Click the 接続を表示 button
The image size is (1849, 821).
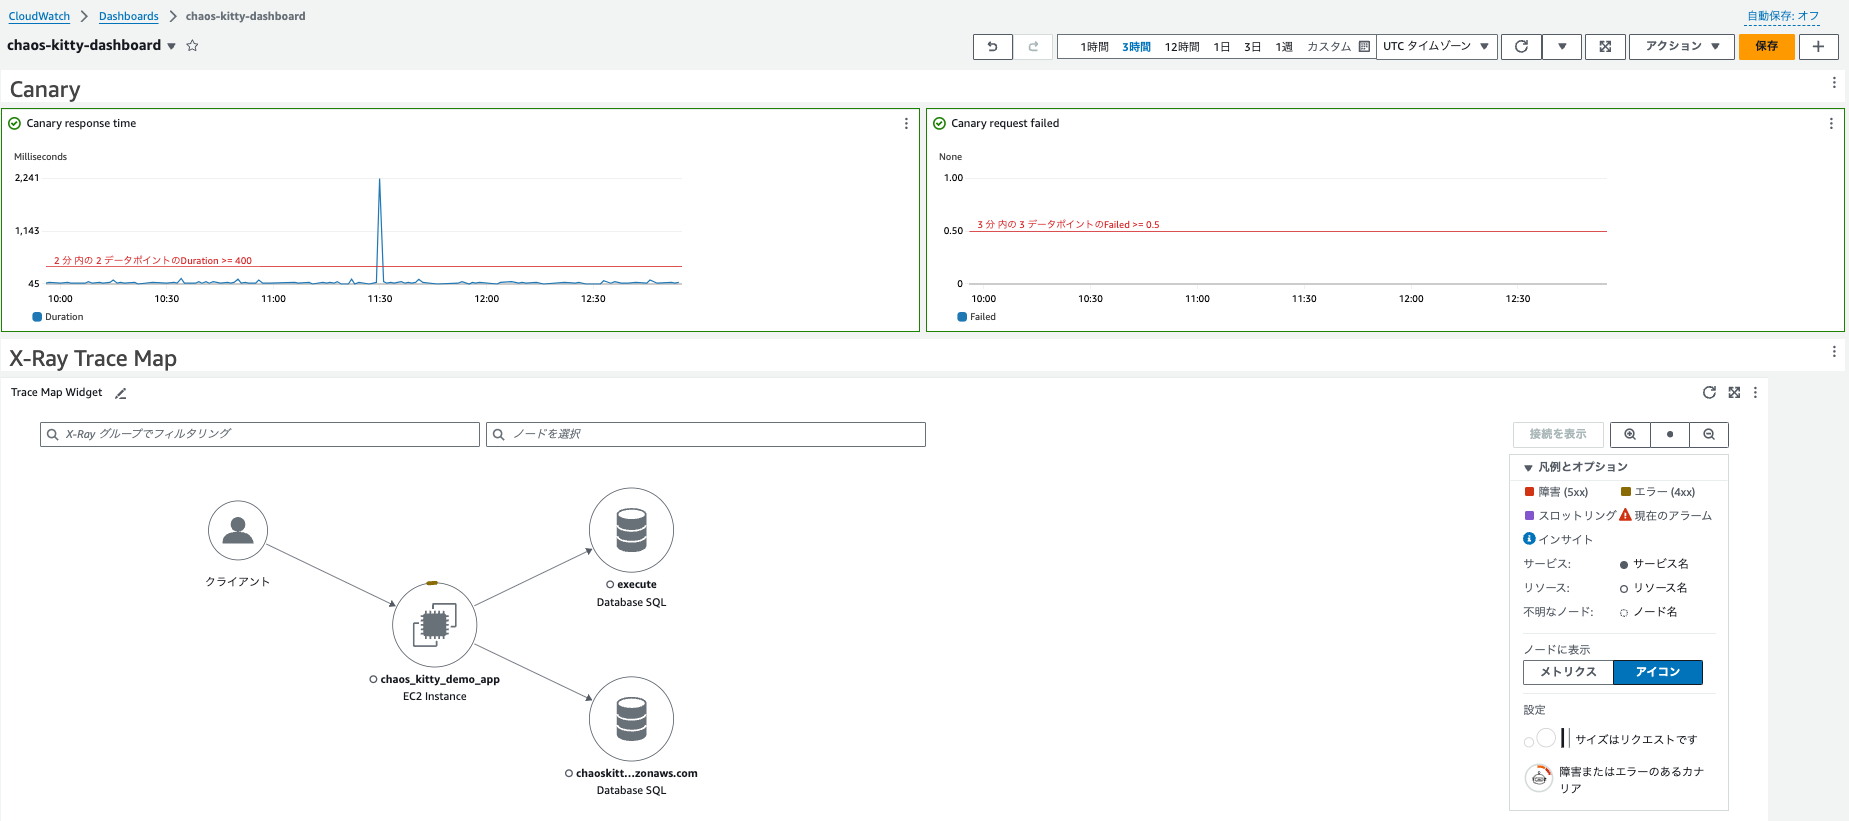pyautogui.click(x=1558, y=434)
